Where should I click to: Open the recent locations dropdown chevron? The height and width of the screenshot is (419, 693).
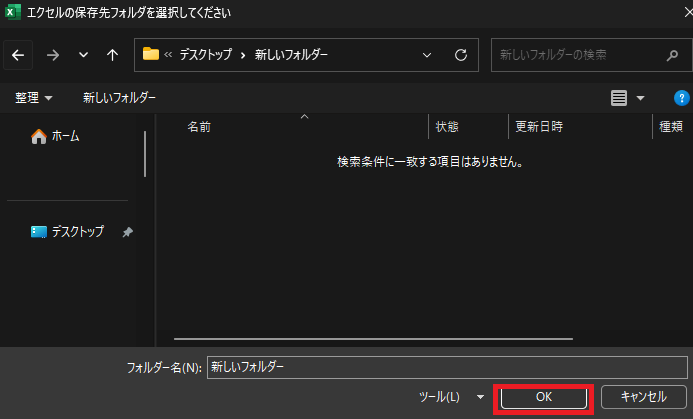pyautogui.click(x=83, y=54)
